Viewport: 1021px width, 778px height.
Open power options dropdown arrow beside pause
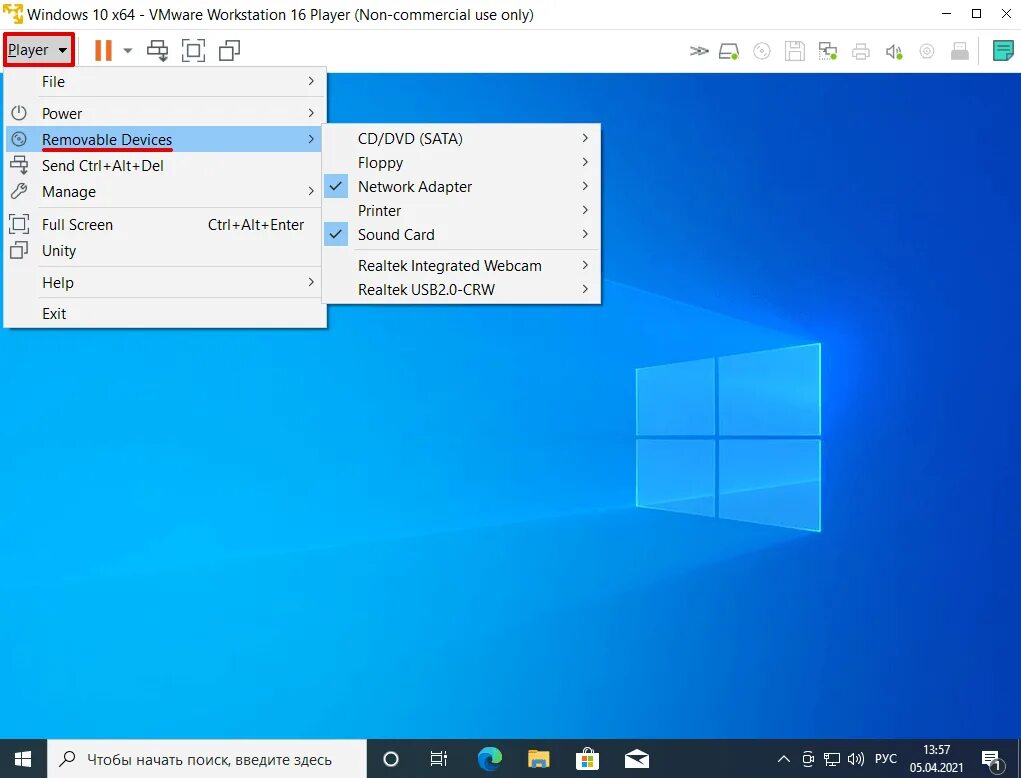[128, 50]
